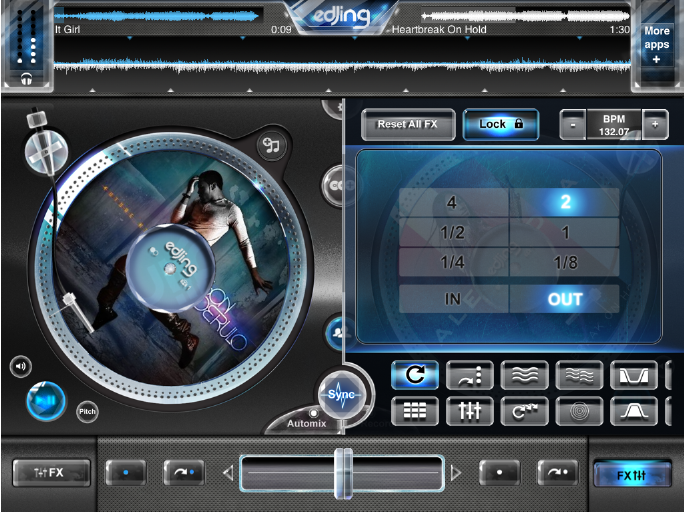The image size is (684, 513).
Task: Click Reset All FX button
Action: [408, 124]
